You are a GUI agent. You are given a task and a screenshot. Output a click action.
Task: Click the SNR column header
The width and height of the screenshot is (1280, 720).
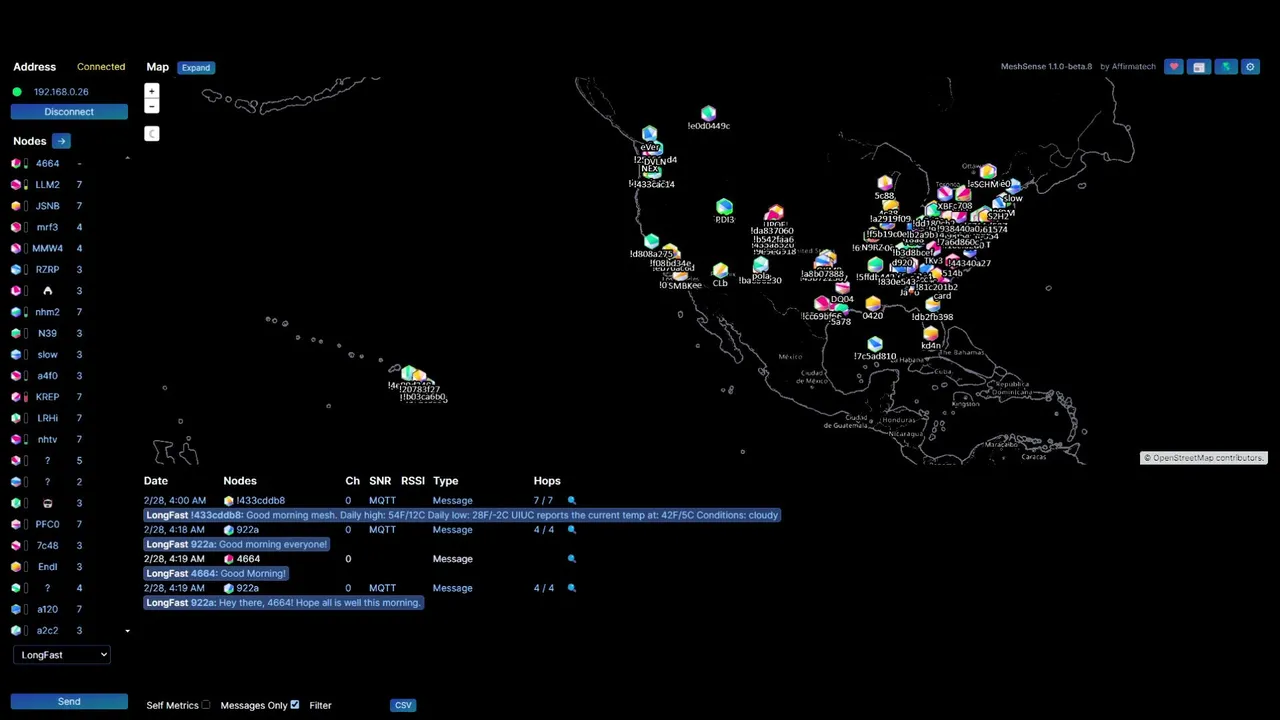coord(380,481)
